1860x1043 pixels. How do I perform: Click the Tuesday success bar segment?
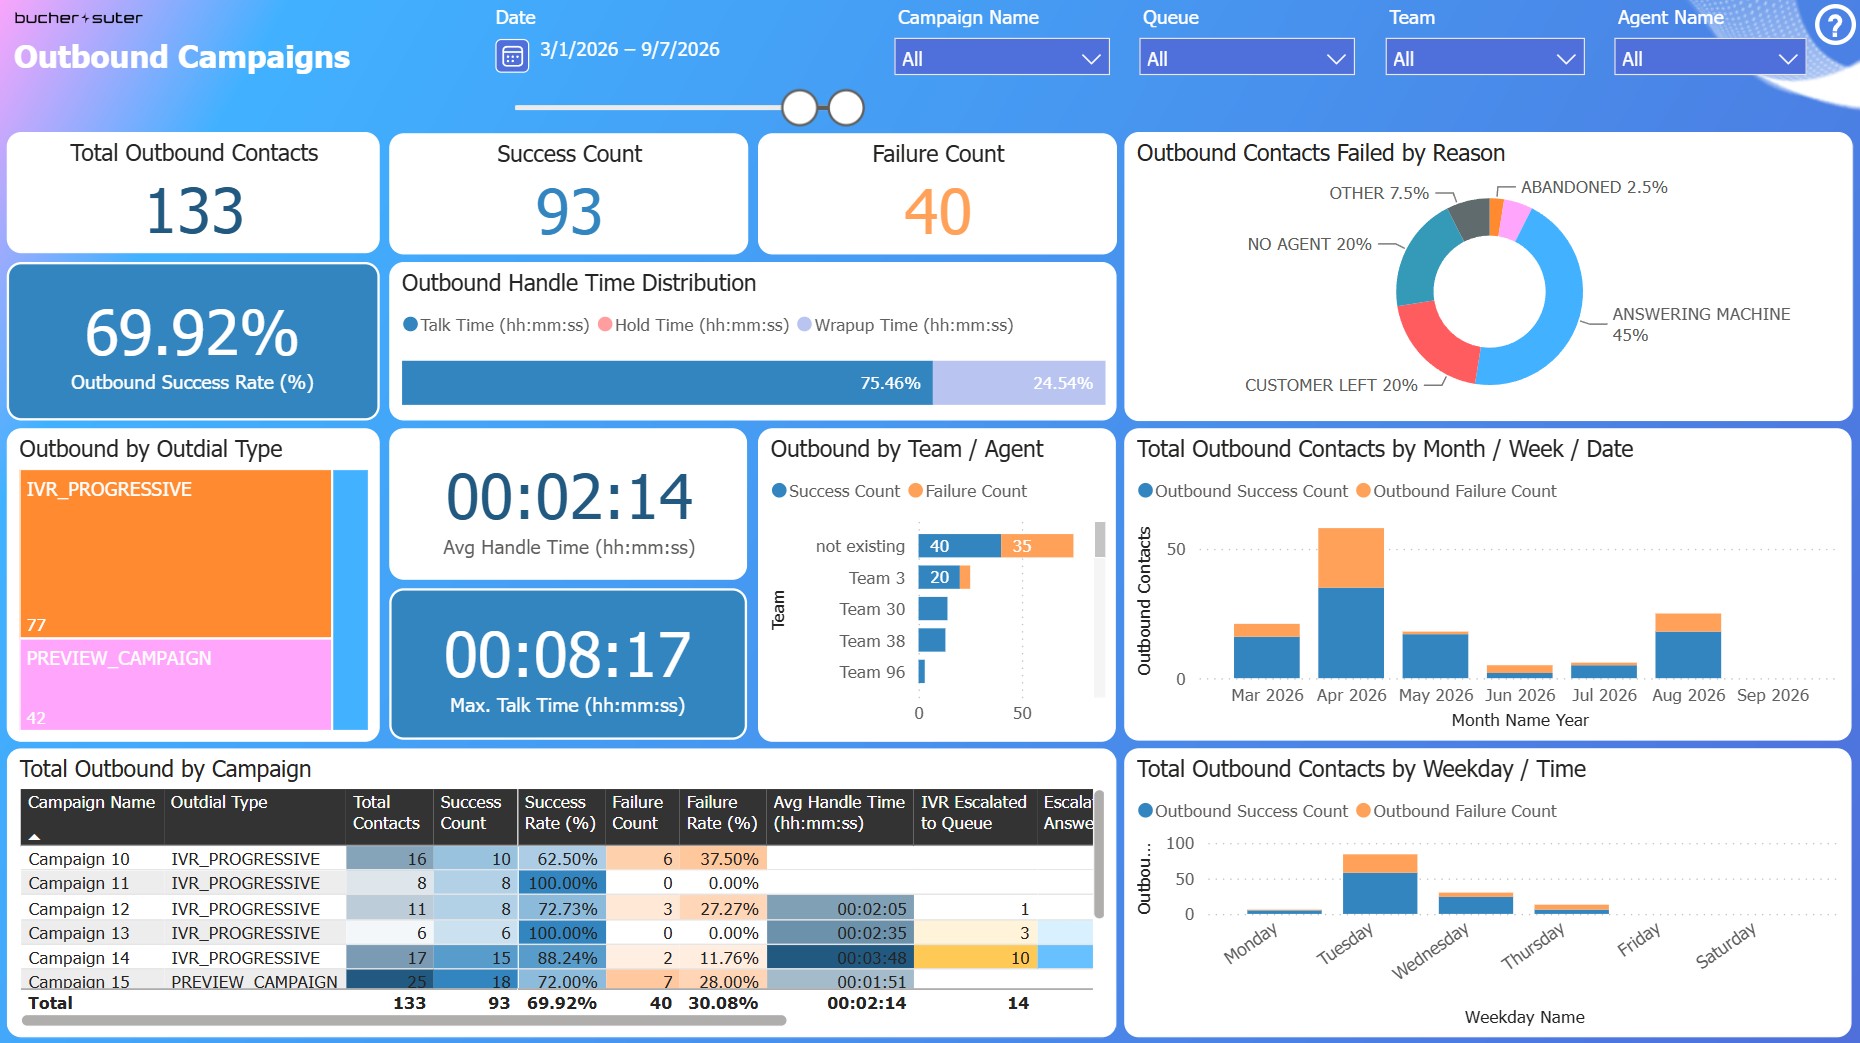point(1380,893)
